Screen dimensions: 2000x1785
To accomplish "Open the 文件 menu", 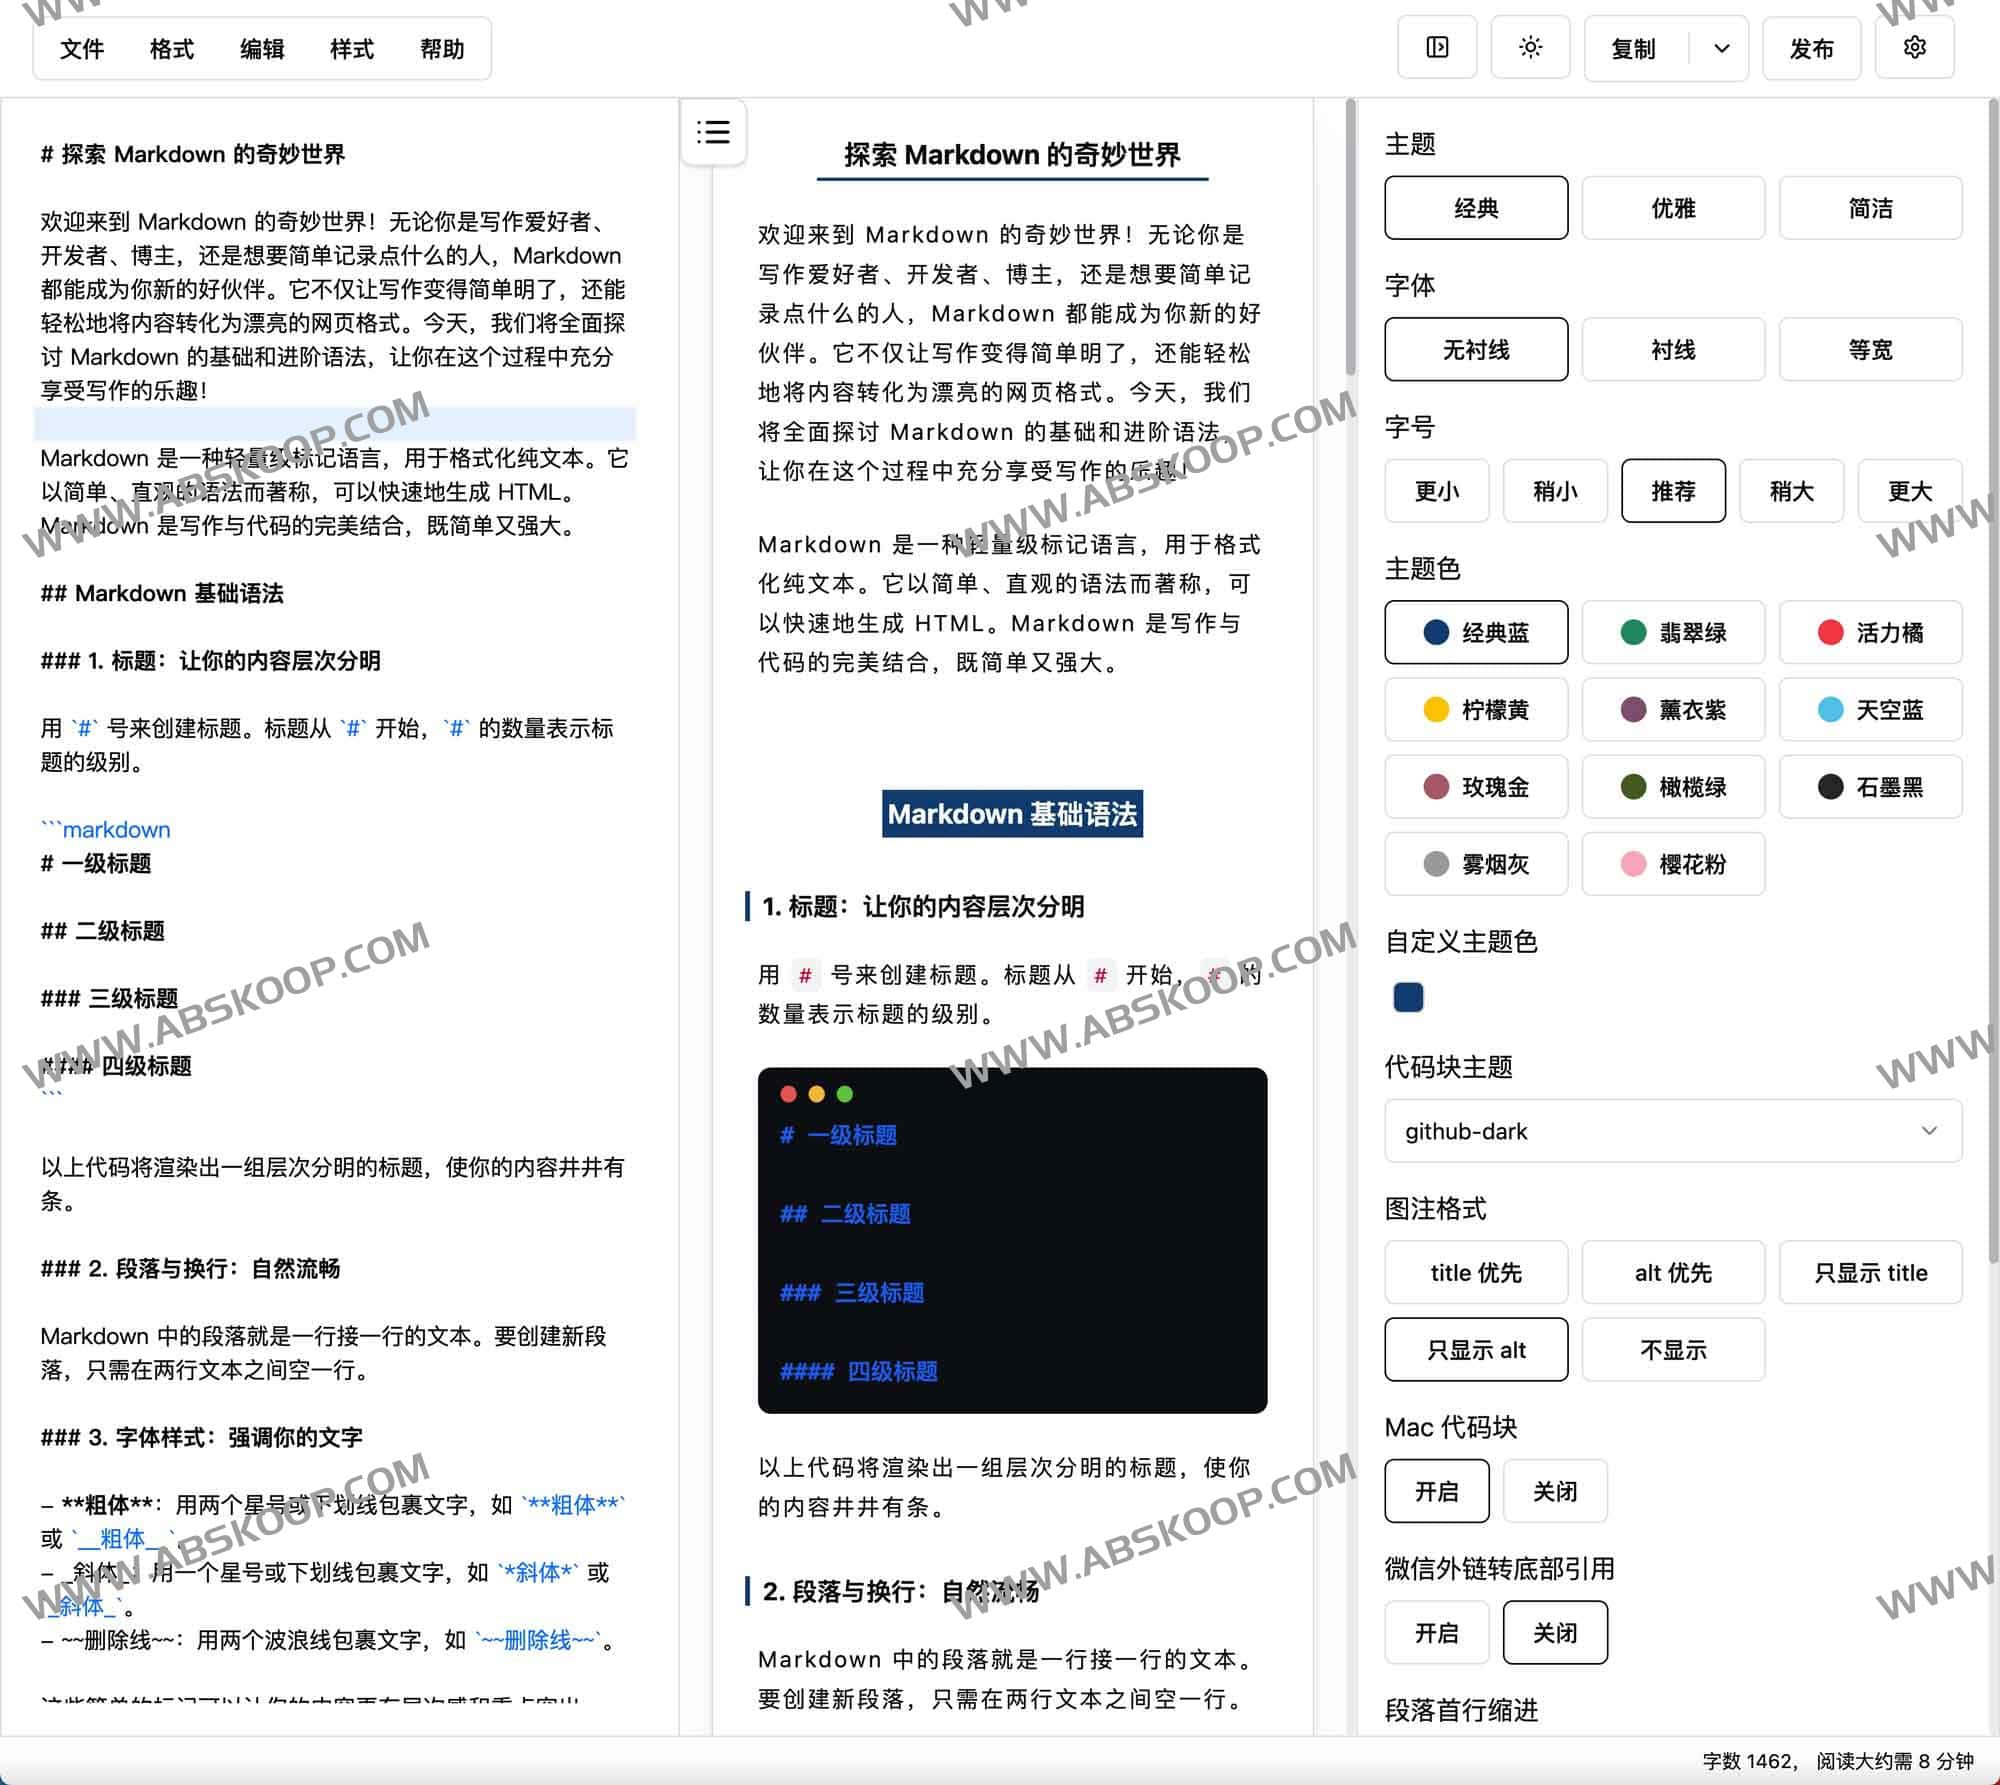I will 81,49.
